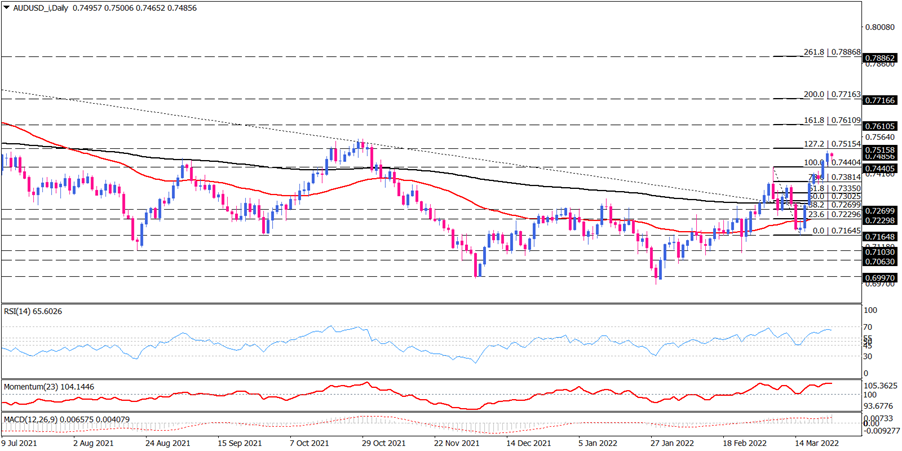Click the 9 Jul 2021 date label
Screen dimensions: 902x451
tap(17, 446)
